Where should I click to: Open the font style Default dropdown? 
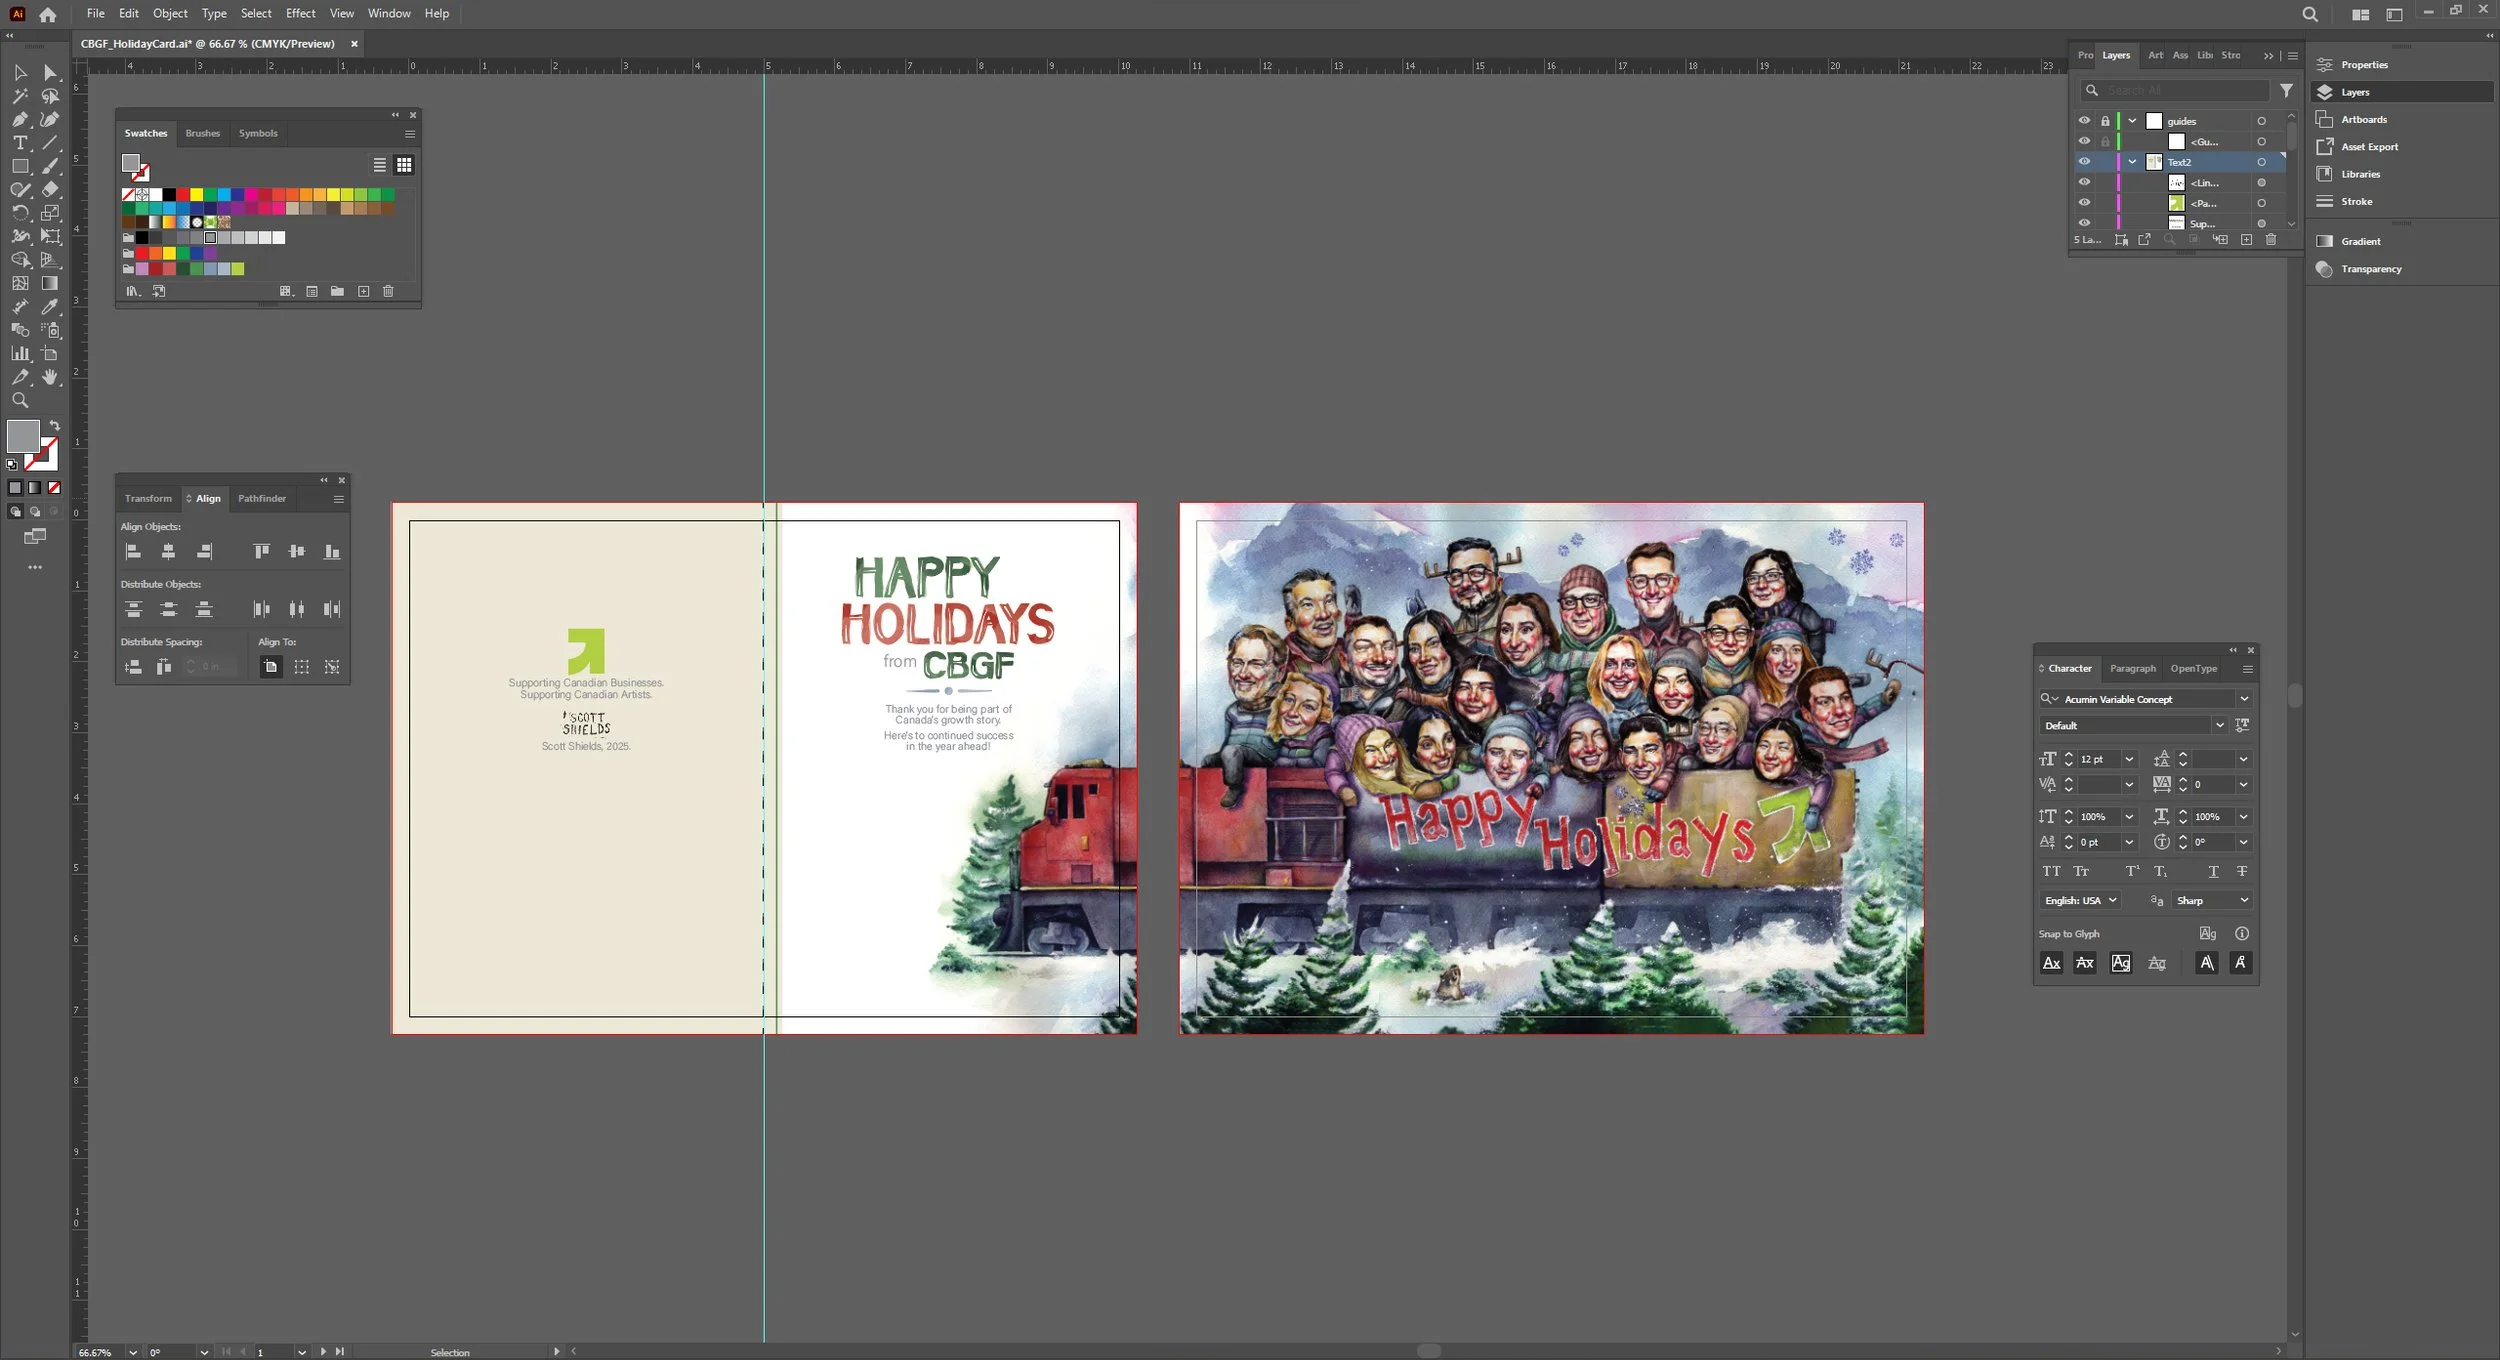pyautogui.click(x=2219, y=725)
